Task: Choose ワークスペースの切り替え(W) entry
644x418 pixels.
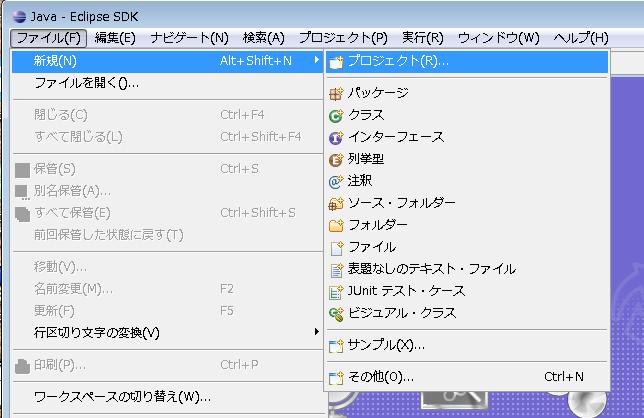Action: click(168, 397)
